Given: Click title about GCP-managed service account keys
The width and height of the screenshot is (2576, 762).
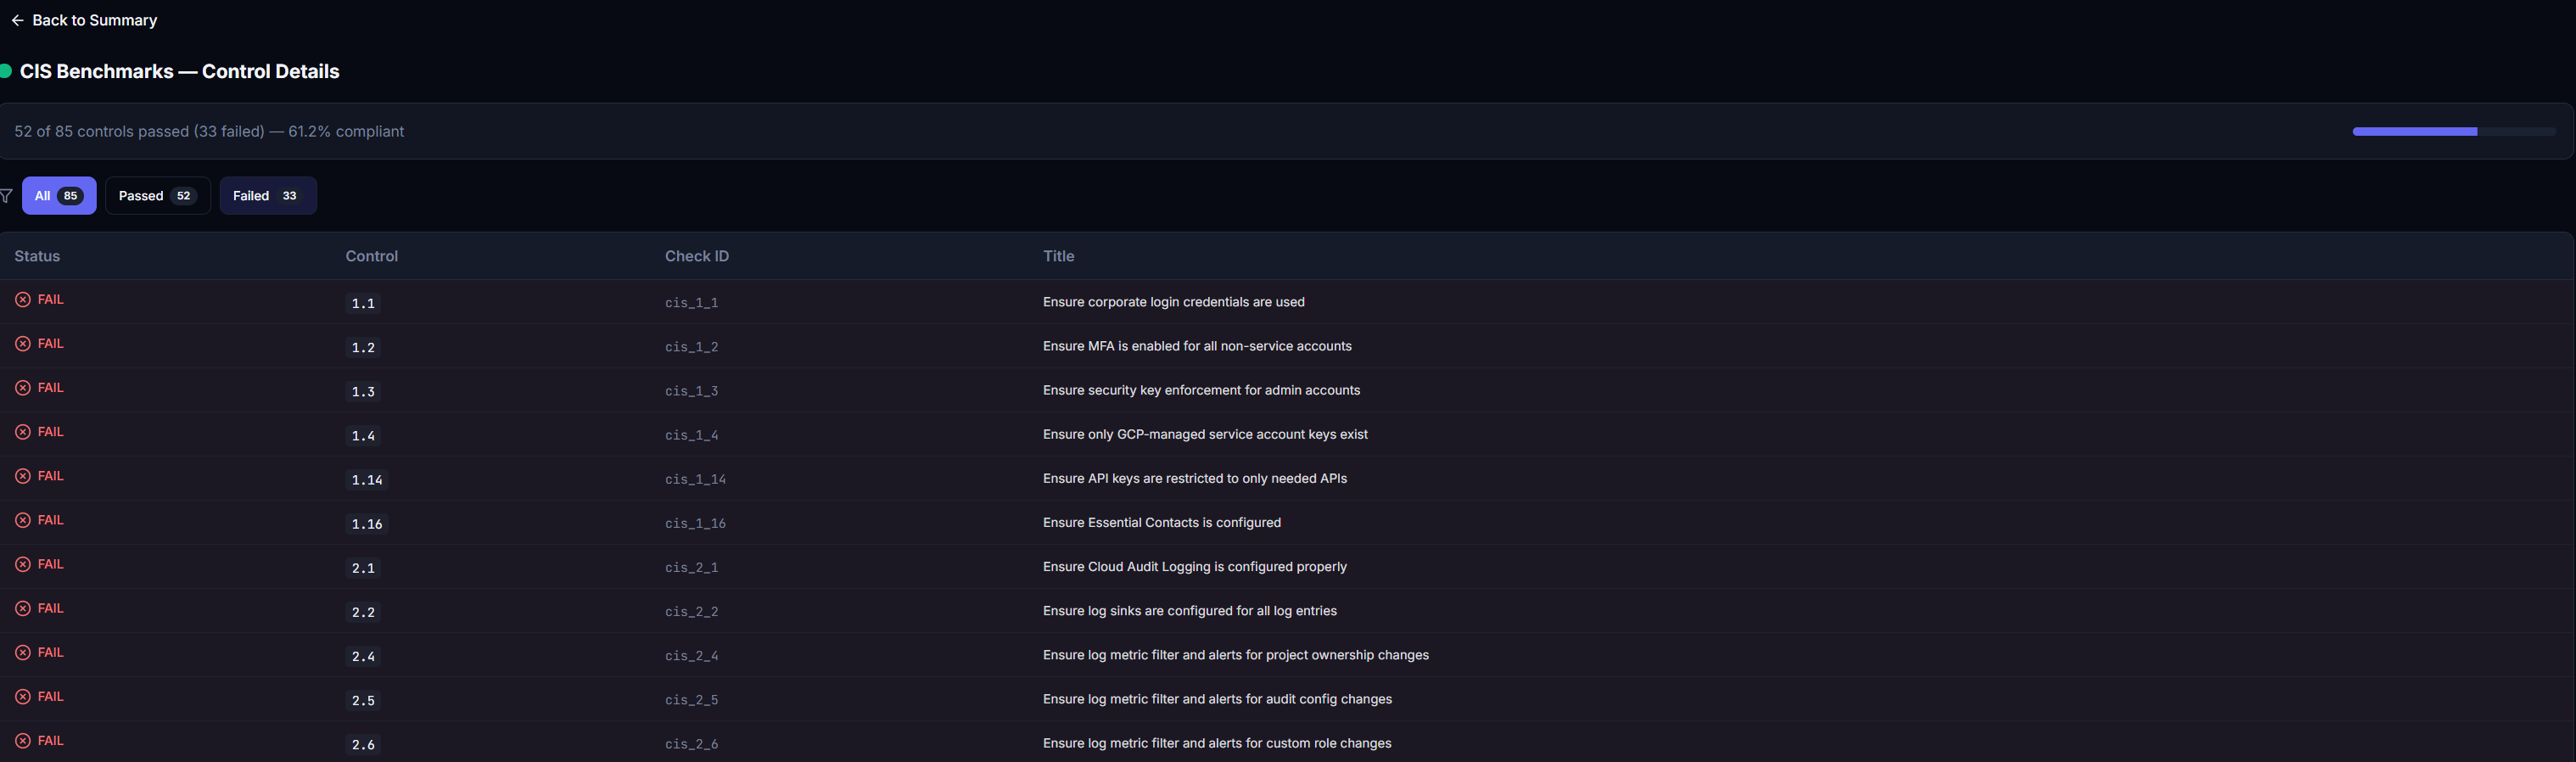Looking at the screenshot, I should click(1205, 434).
